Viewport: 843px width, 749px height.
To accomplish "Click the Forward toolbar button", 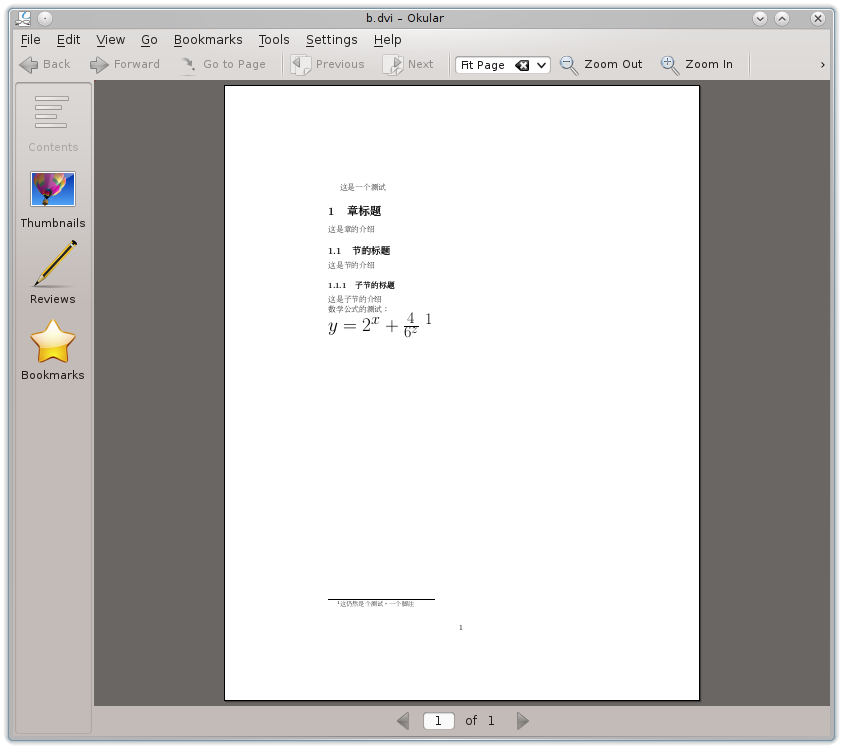I will [x=125, y=64].
